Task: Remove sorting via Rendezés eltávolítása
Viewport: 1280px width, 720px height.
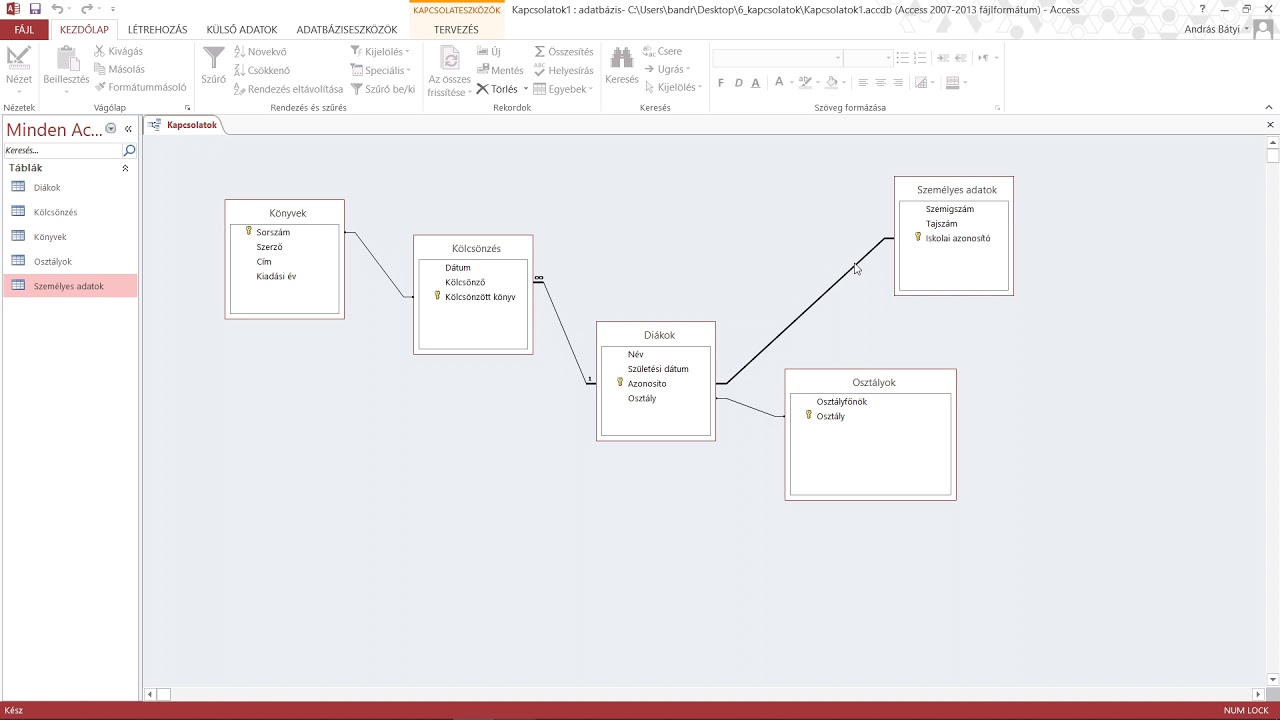Action: (x=288, y=89)
